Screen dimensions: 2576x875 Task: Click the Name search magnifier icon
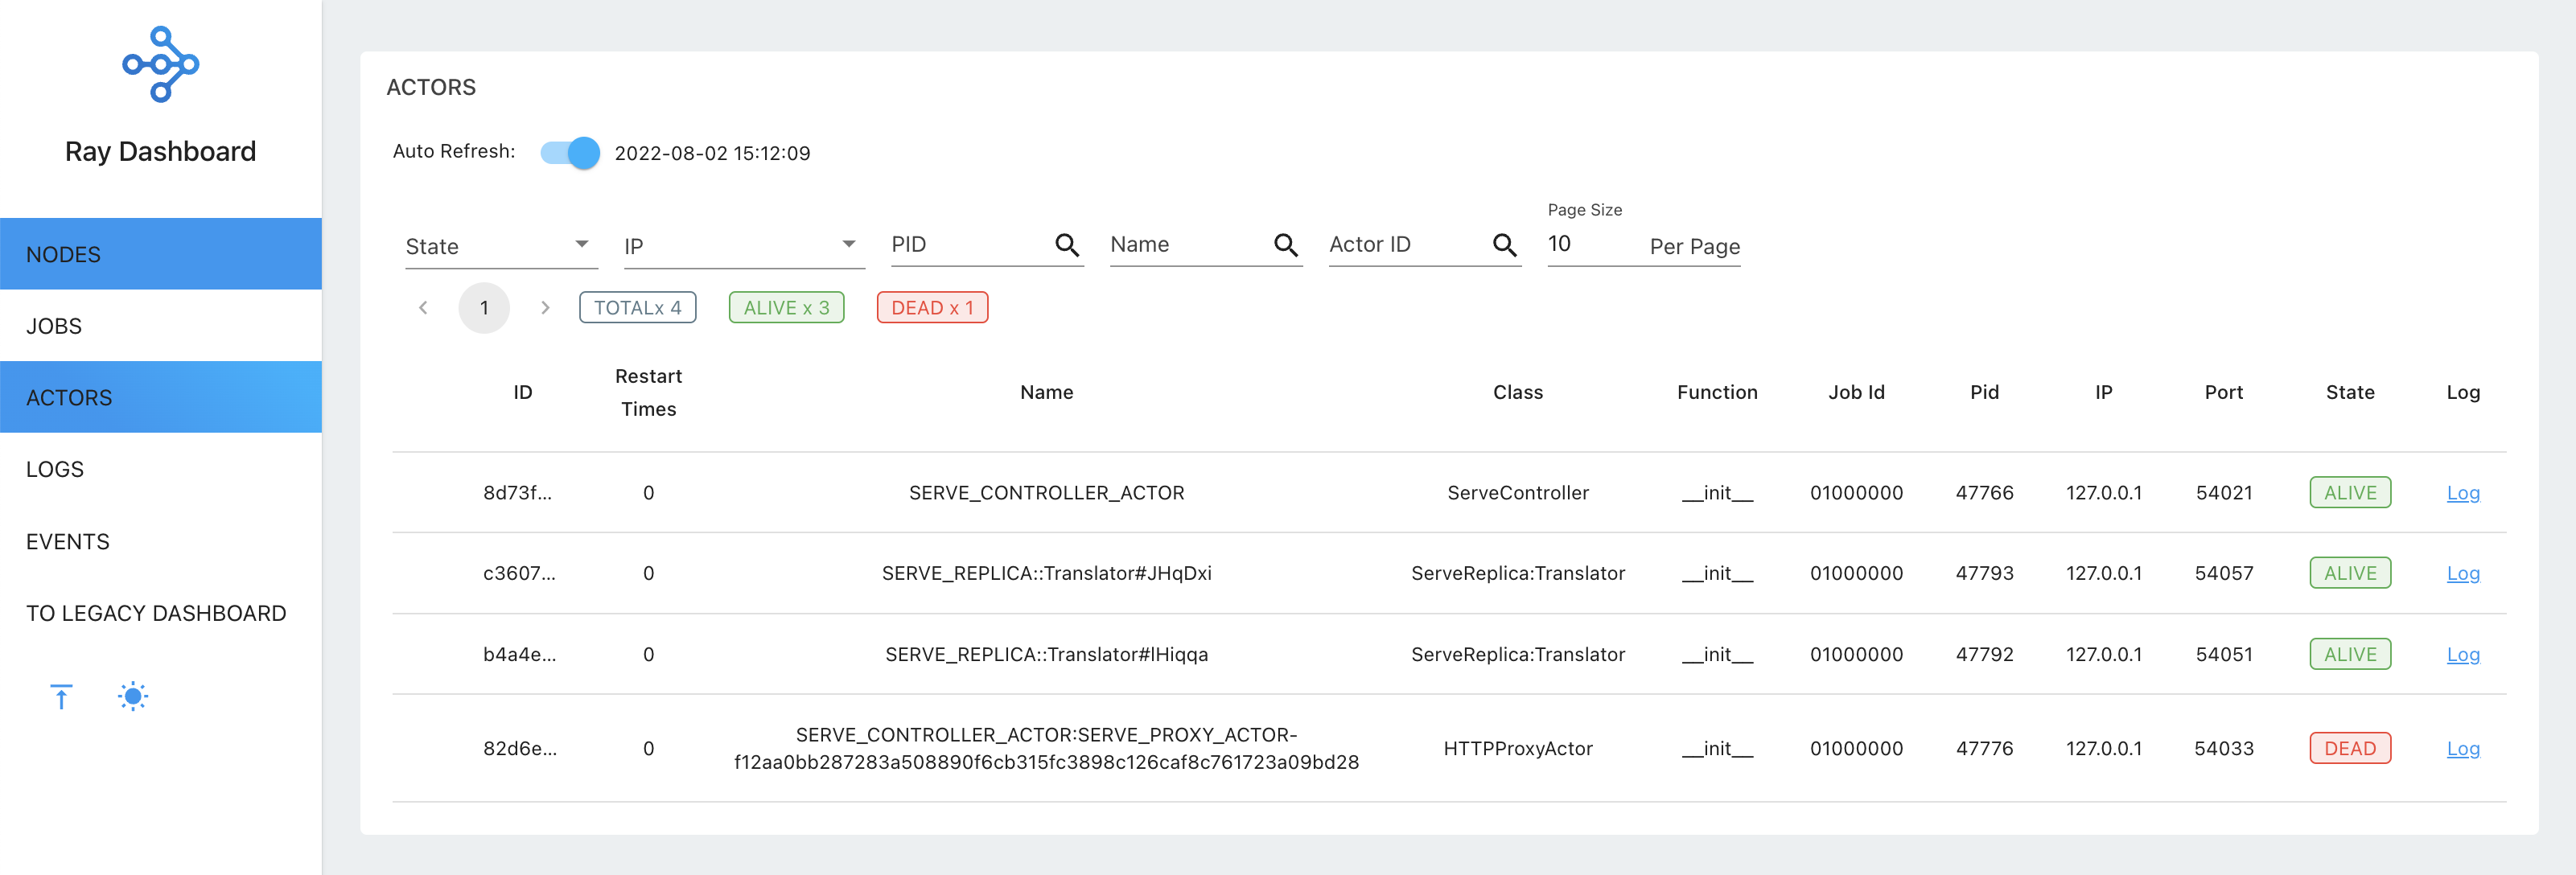pyautogui.click(x=1285, y=245)
